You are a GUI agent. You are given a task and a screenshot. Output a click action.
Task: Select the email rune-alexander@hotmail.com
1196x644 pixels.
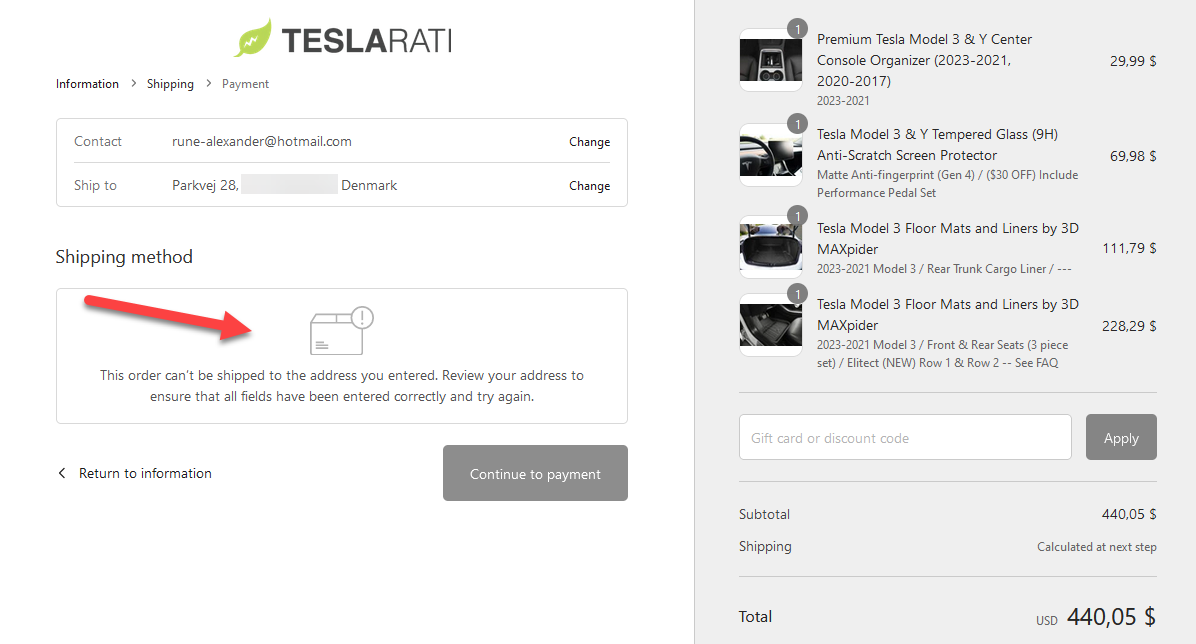coord(262,141)
